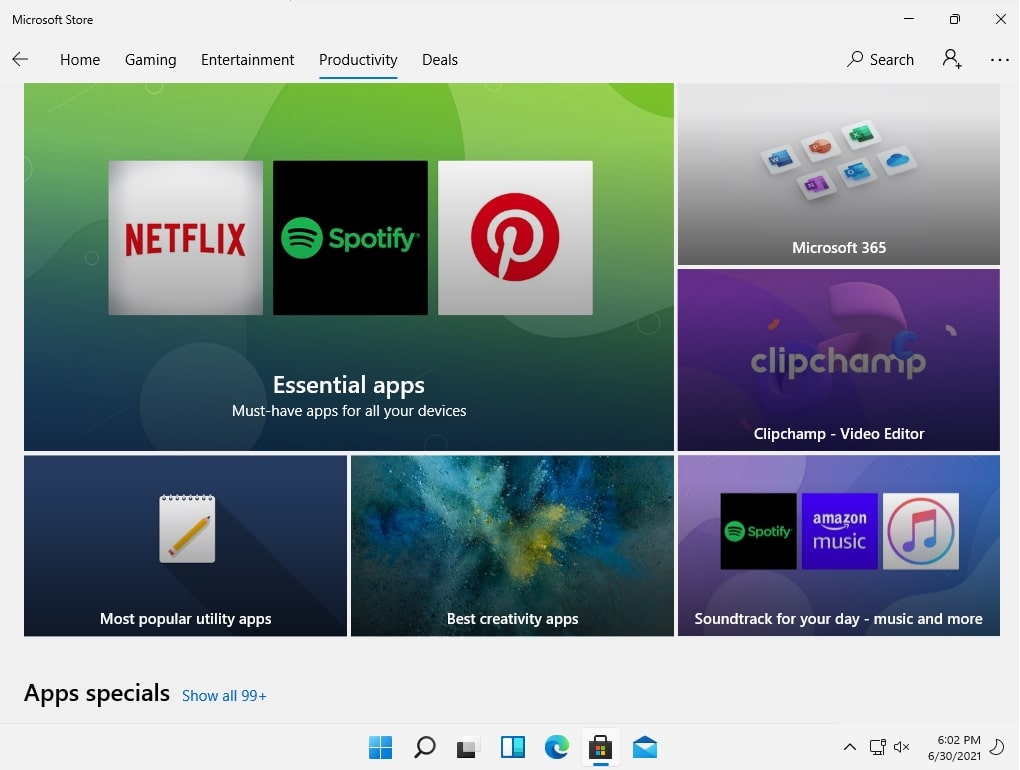
Task: Click the Search magnifier button
Action: pyautogui.click(x=880, y=60)
